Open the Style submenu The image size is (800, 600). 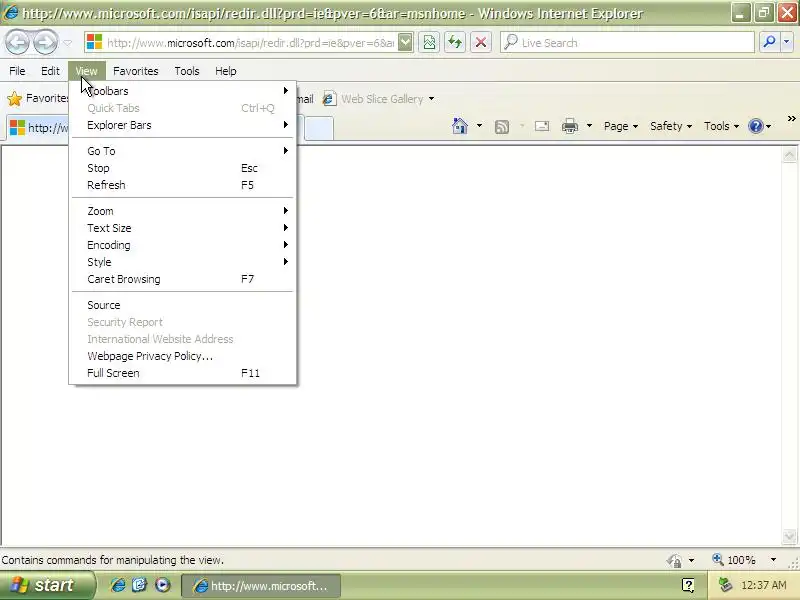point(183,262)
